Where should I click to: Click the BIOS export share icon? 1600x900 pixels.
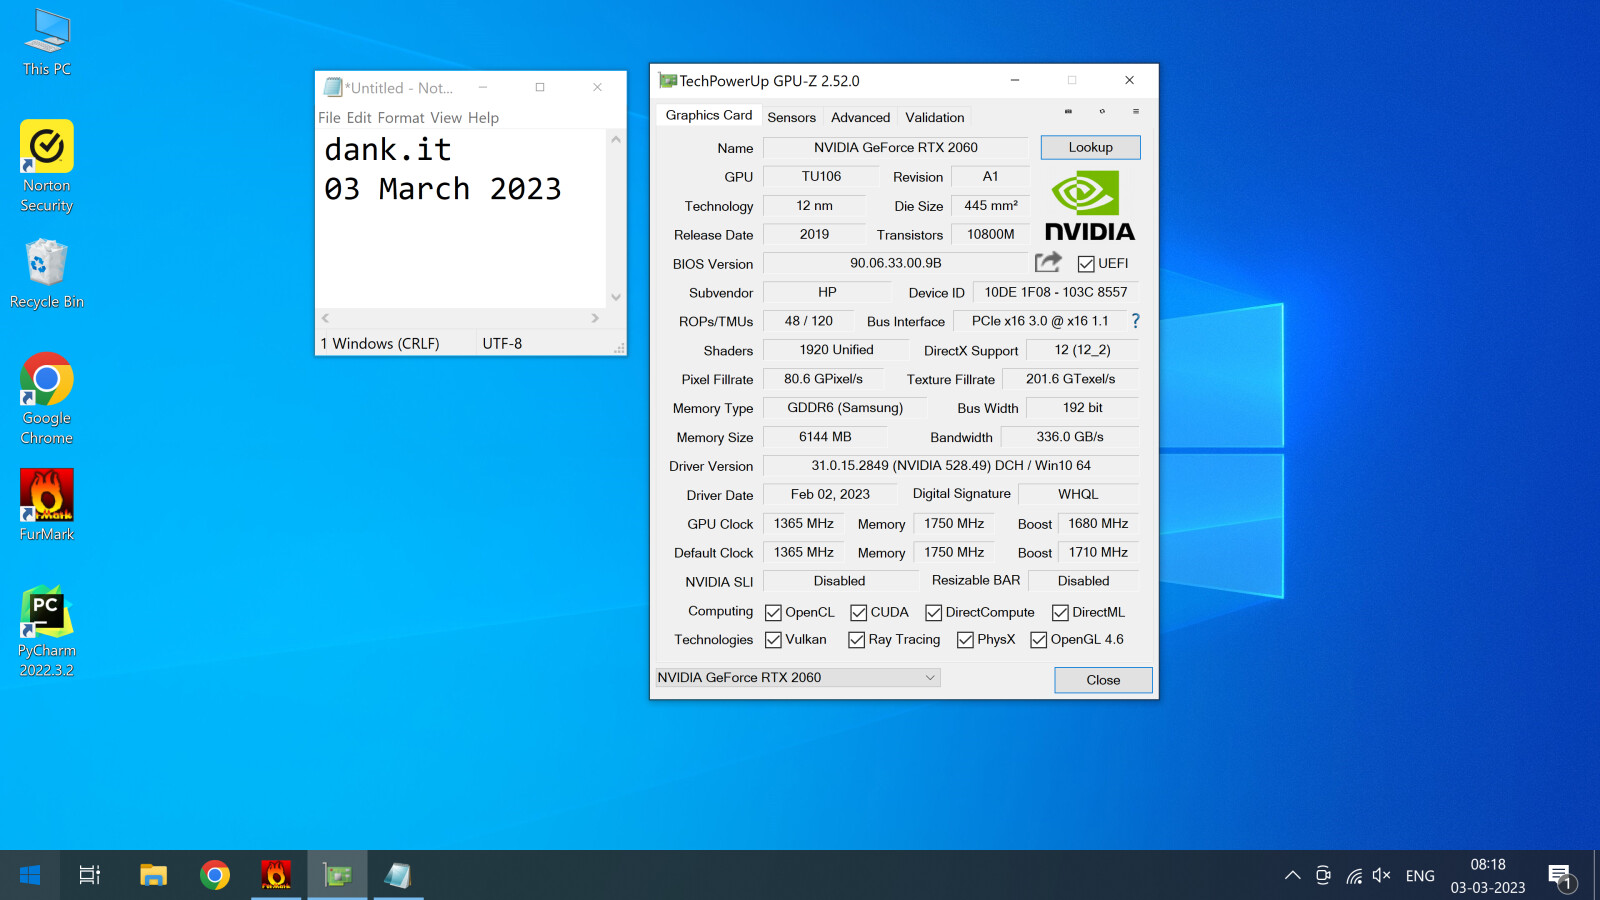pos(1048,262)
